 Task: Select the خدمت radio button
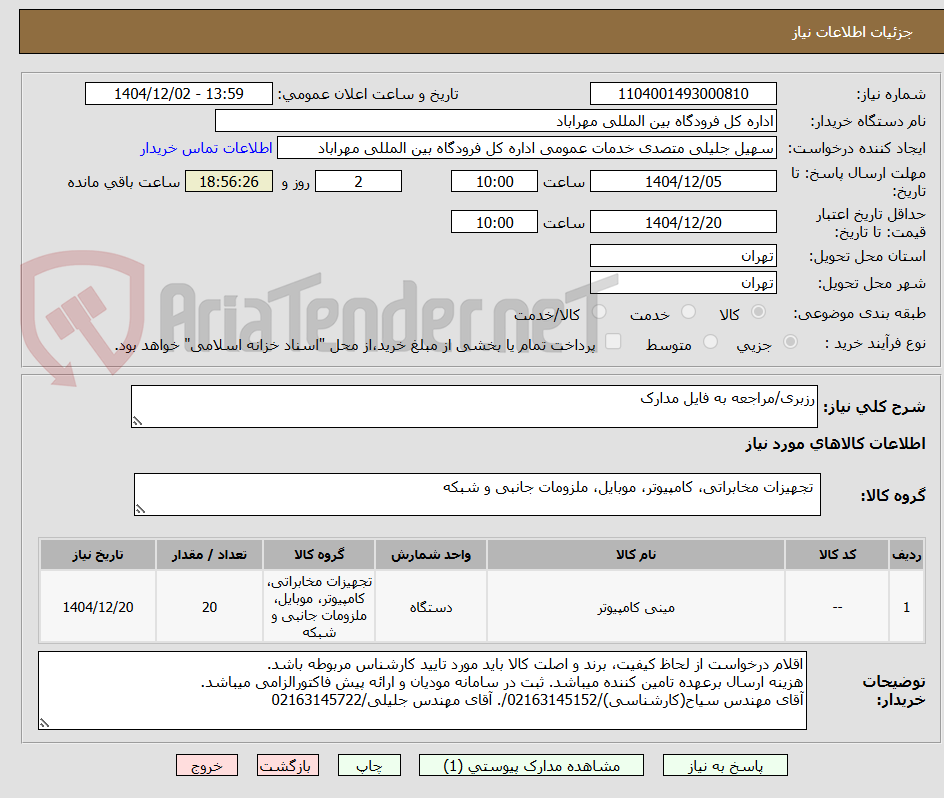[x=688, y=312]
